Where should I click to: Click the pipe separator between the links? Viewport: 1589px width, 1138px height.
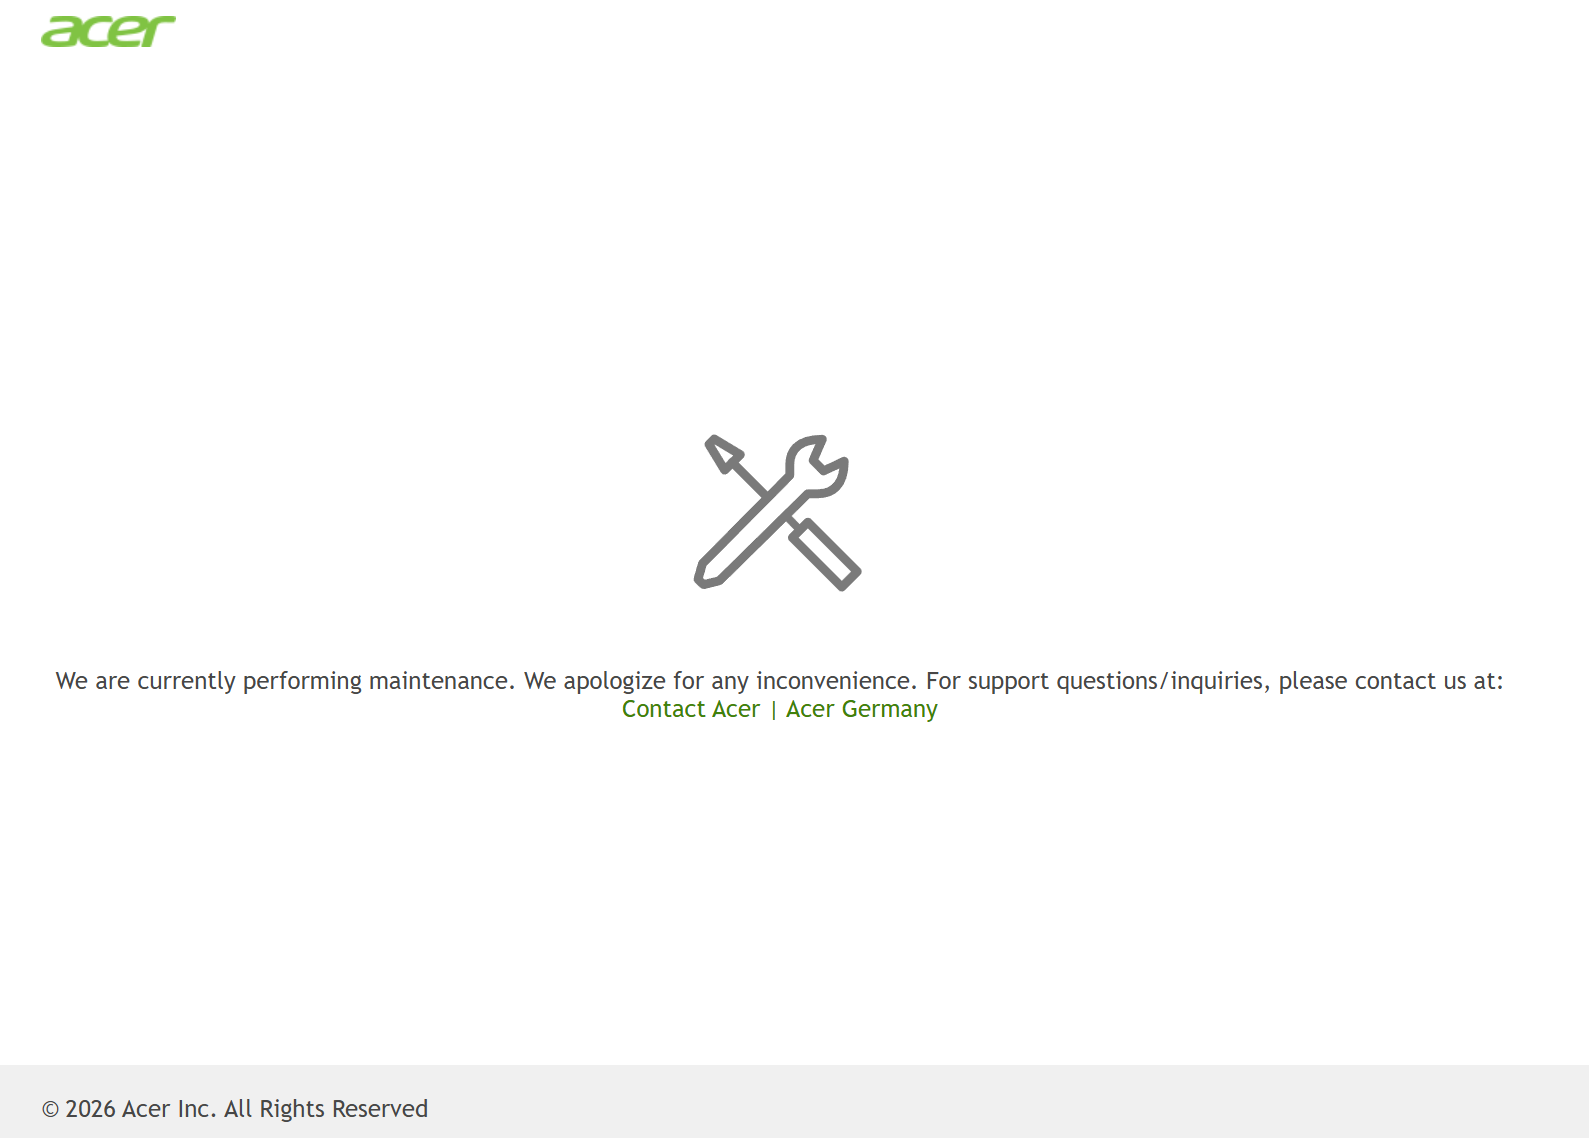773,710
